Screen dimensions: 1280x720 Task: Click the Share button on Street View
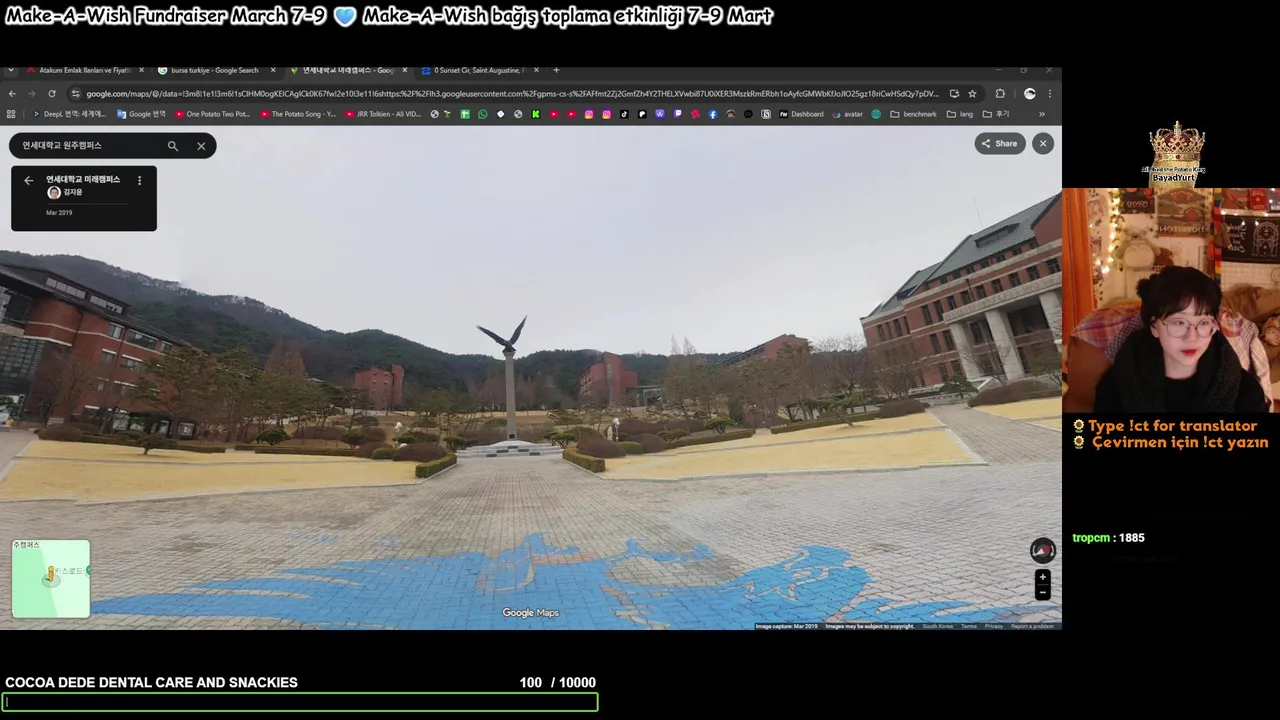[1000, 143]
